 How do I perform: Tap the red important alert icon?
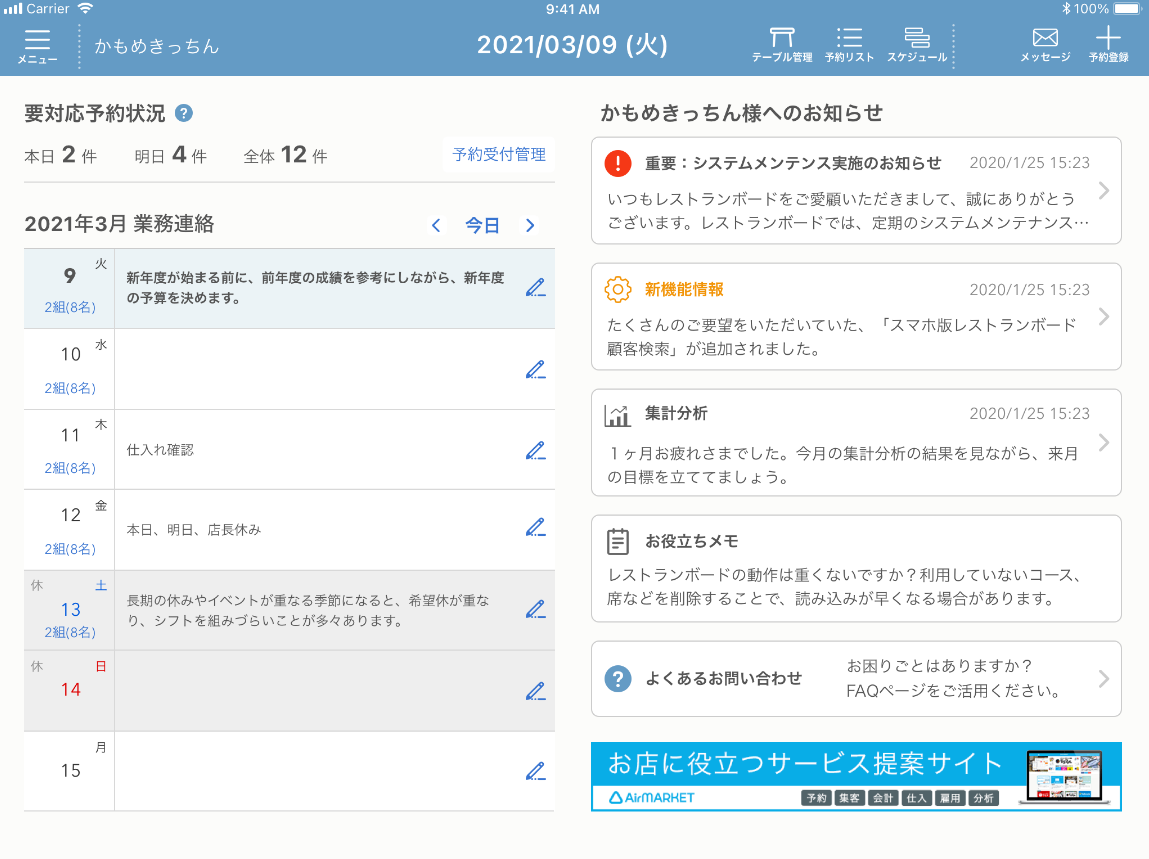618,163
